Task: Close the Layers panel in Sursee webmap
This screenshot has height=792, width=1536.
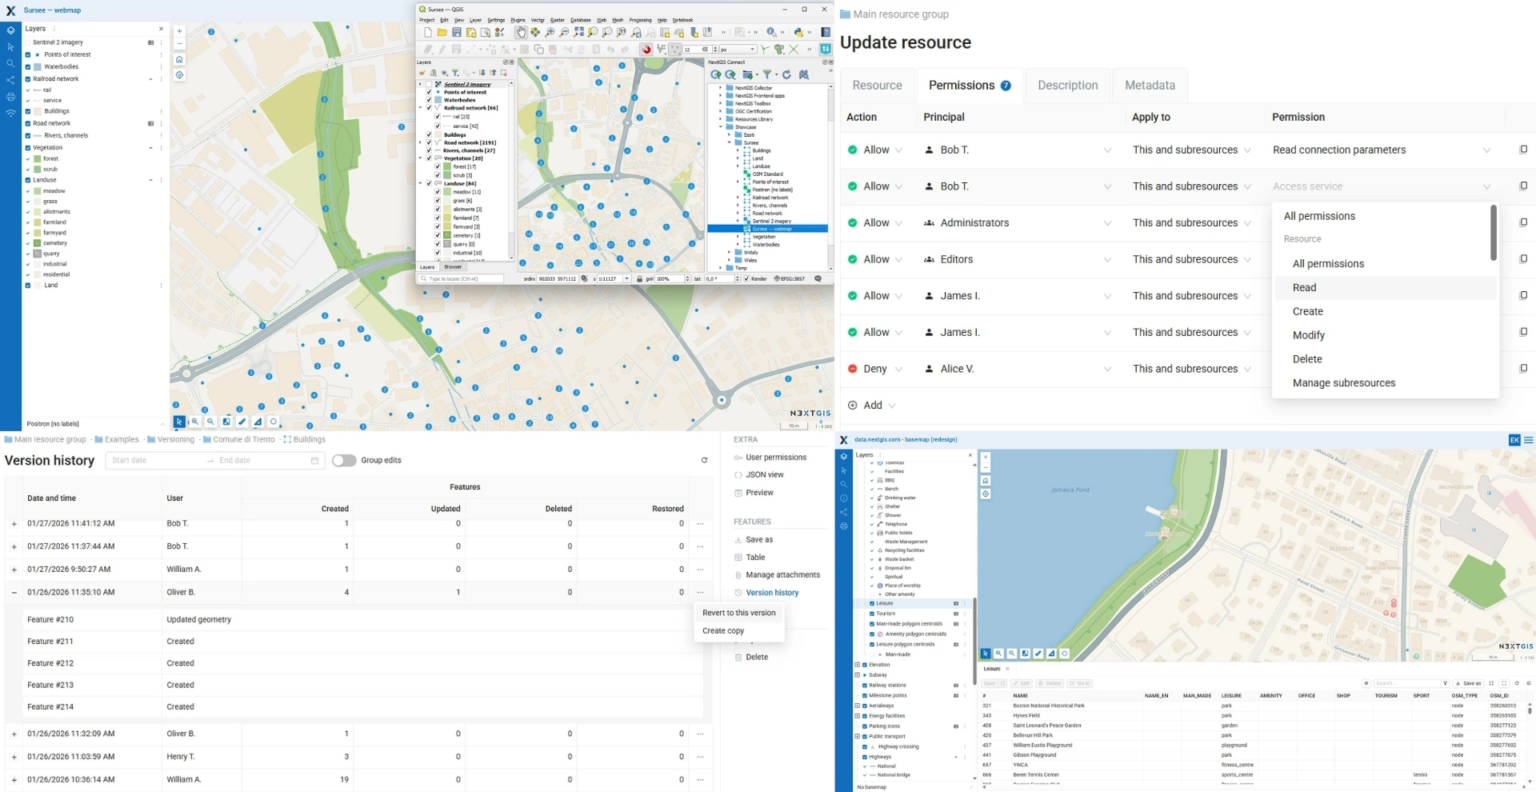Action: [x=162, y=29]
